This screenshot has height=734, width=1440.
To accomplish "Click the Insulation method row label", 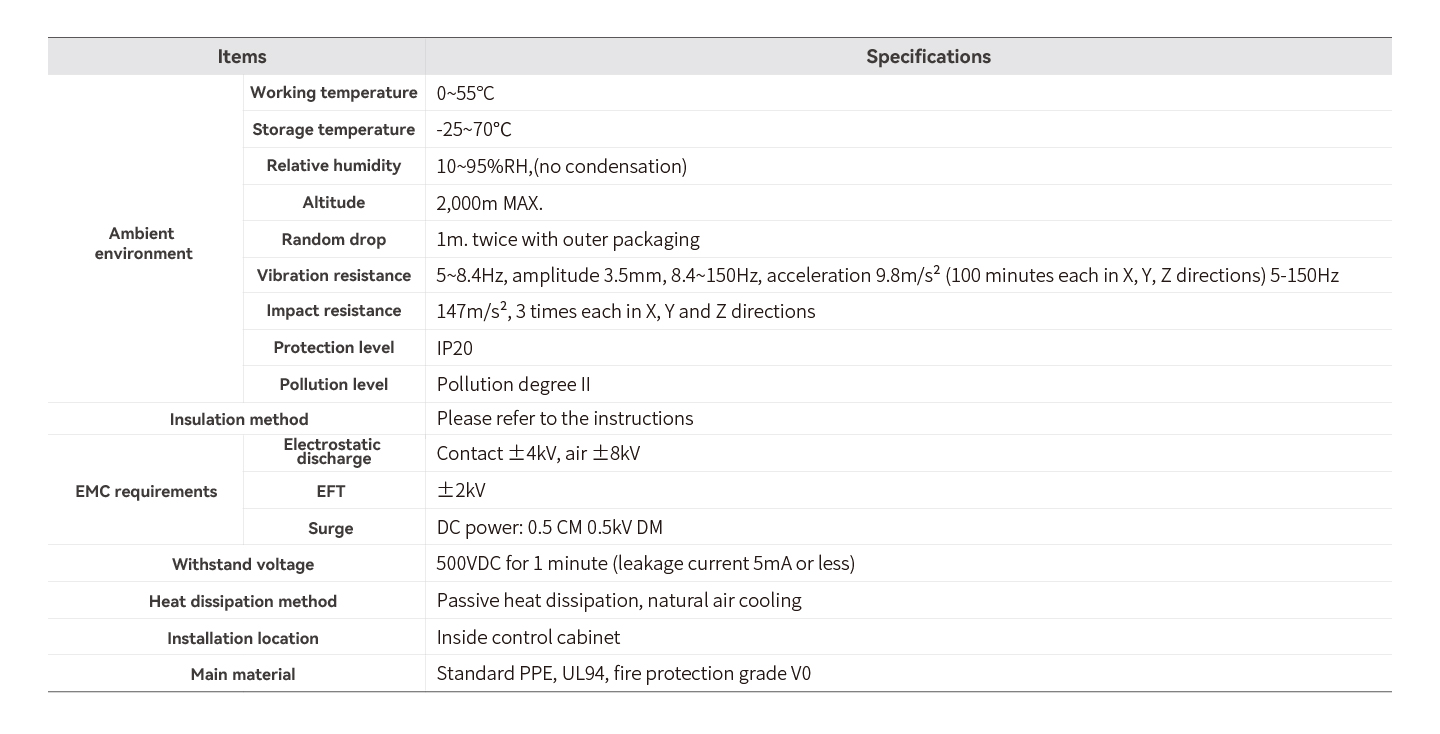I will point(239,420).
